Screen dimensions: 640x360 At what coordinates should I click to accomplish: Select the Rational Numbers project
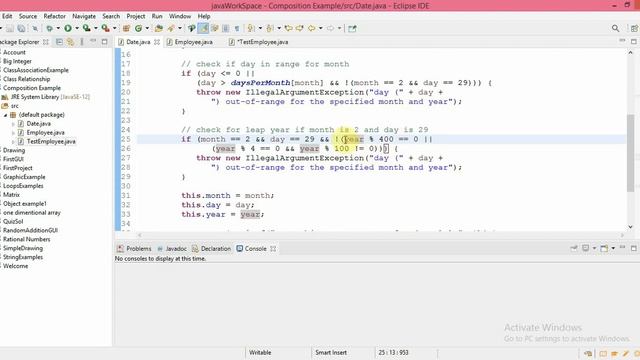pos(27,239)
